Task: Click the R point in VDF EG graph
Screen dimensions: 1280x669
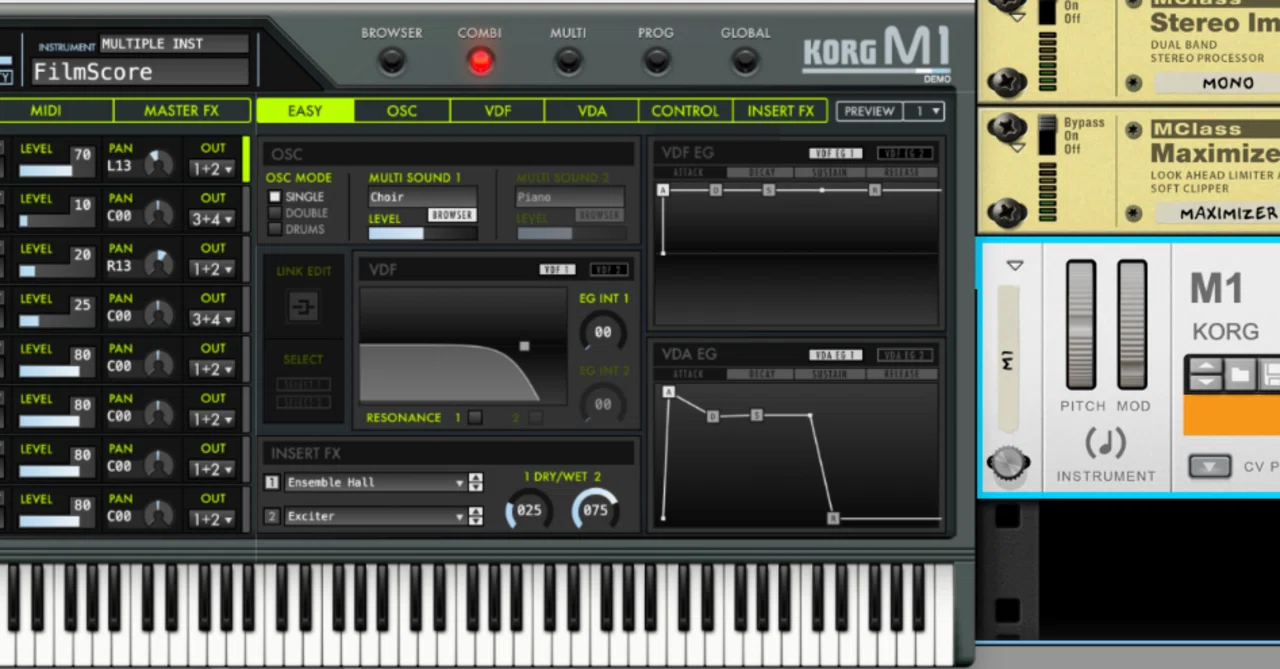Action: tap(875, 190)
